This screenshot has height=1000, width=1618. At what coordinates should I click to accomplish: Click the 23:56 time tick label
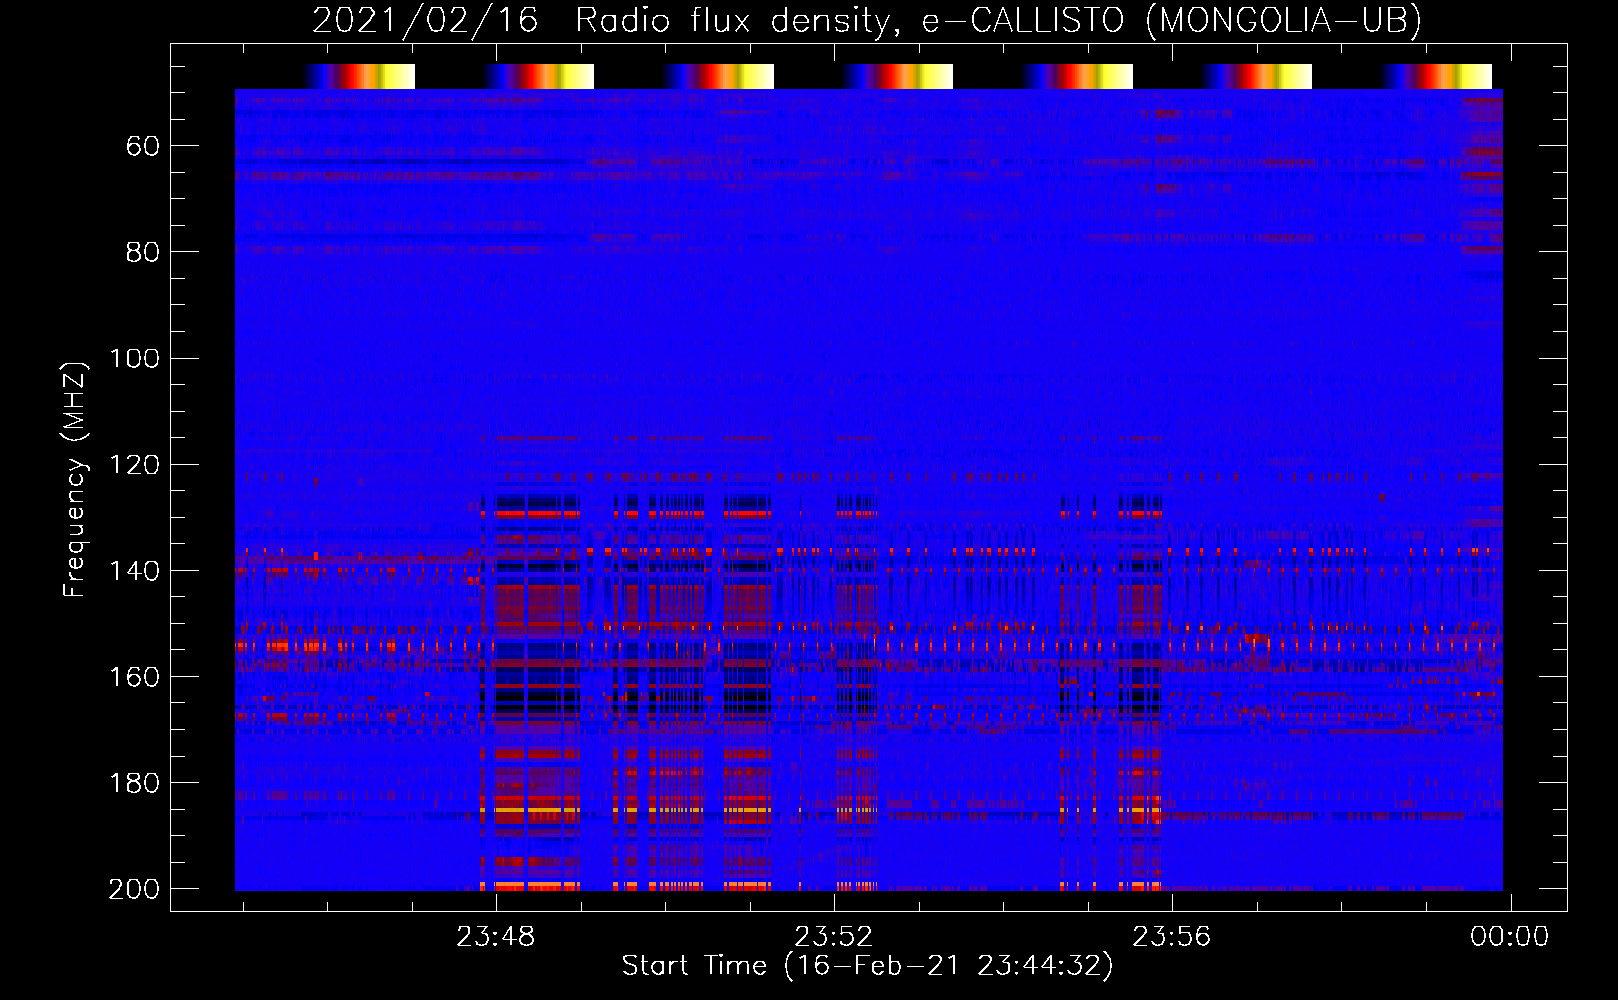(x=1172, y=937)
